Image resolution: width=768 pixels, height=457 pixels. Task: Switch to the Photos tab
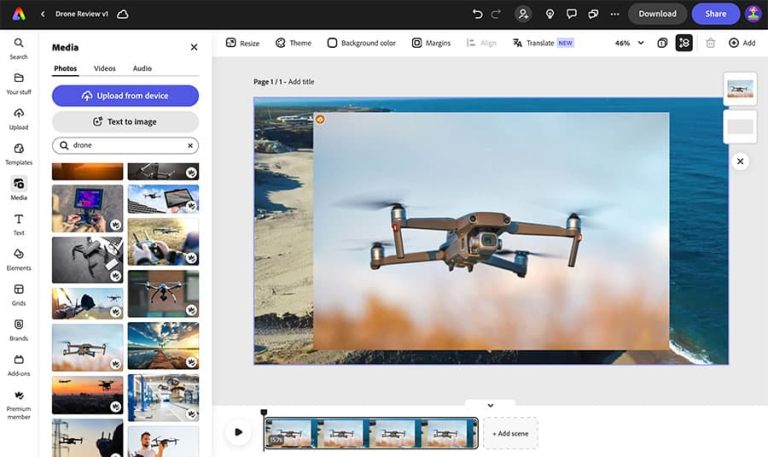[65, 69]
